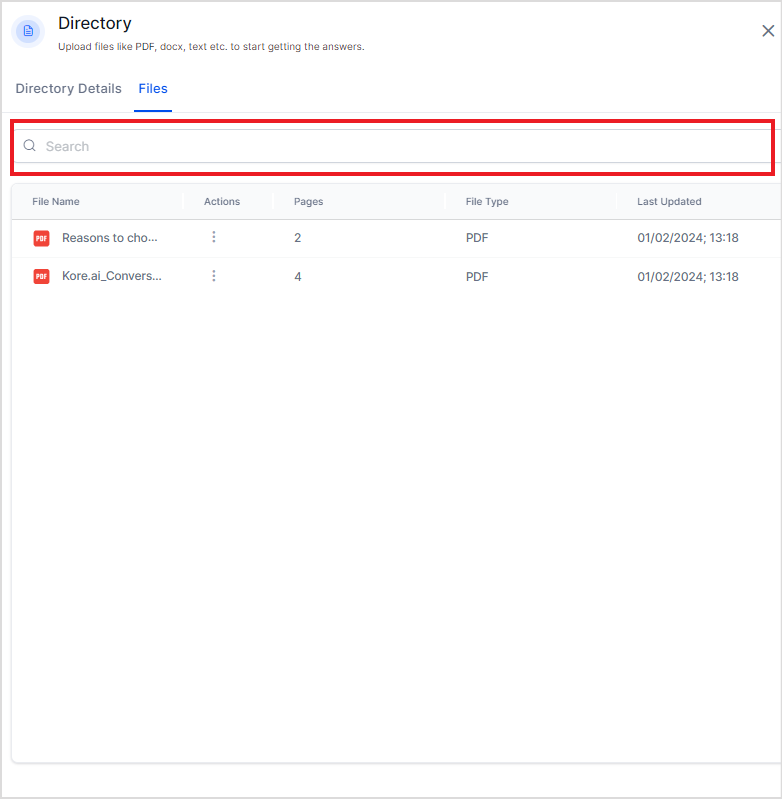This screenshot has width=782, height=799.
Task: Focus the Search input field
Action: click(400, 146)
